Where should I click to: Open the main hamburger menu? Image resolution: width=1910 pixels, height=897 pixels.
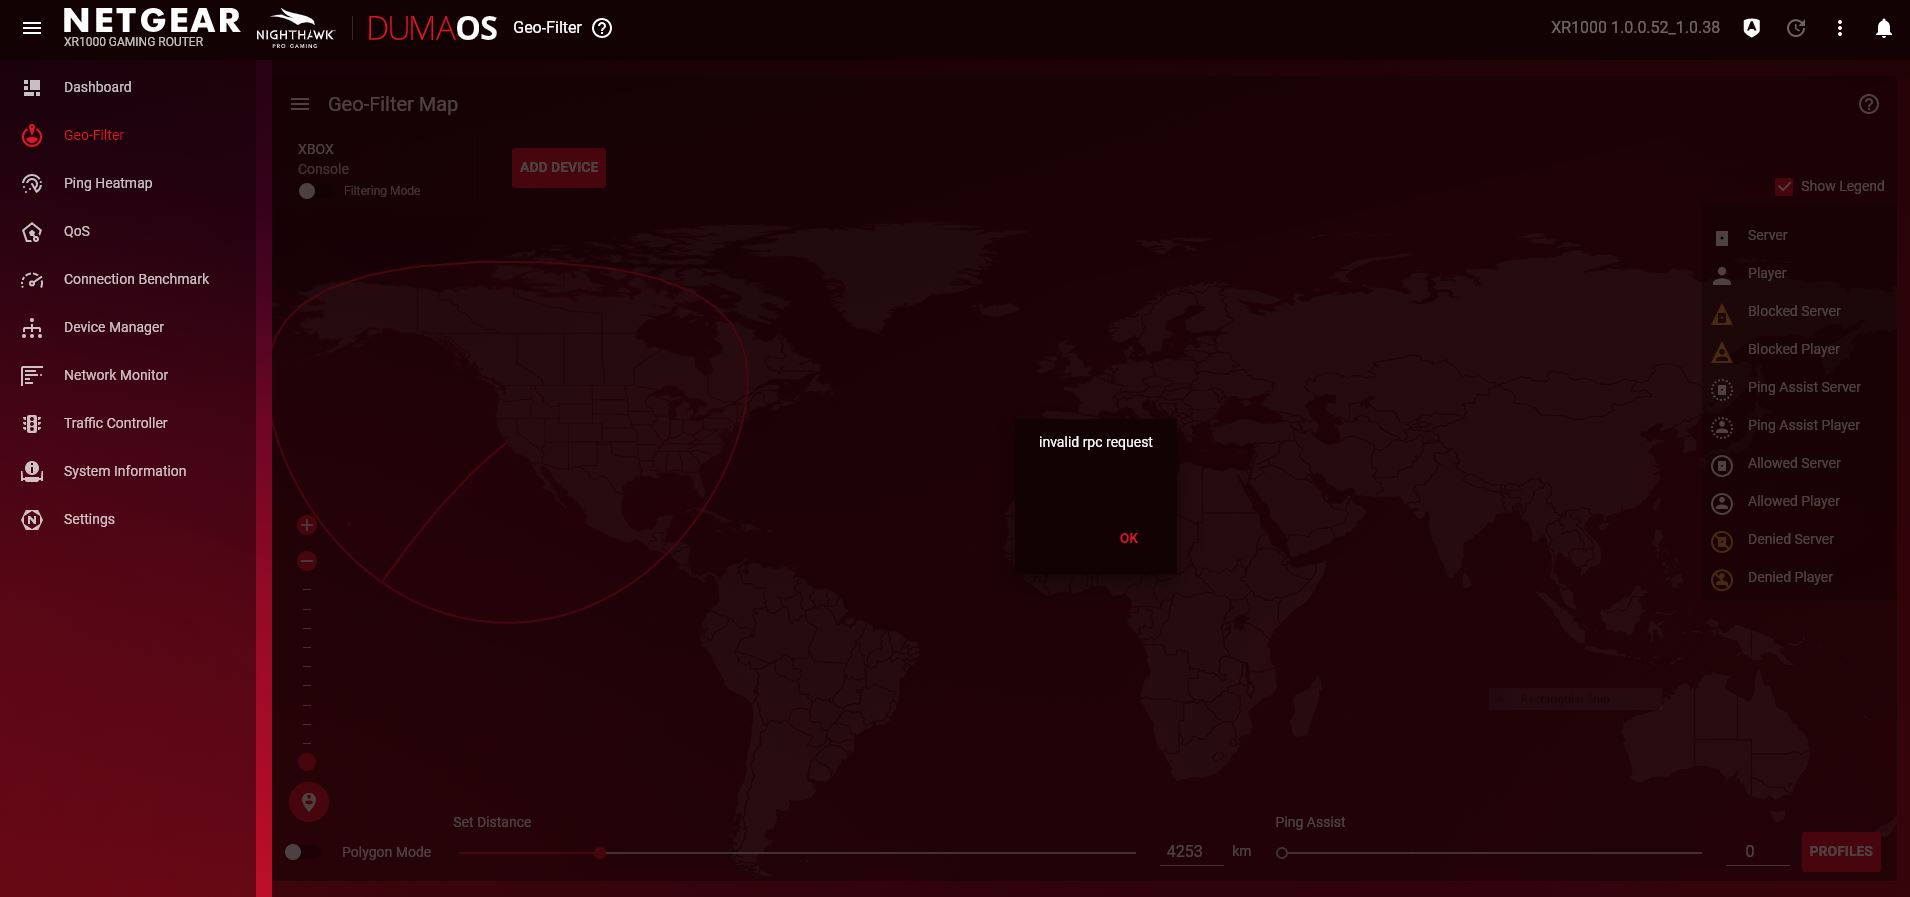[32, 28]
